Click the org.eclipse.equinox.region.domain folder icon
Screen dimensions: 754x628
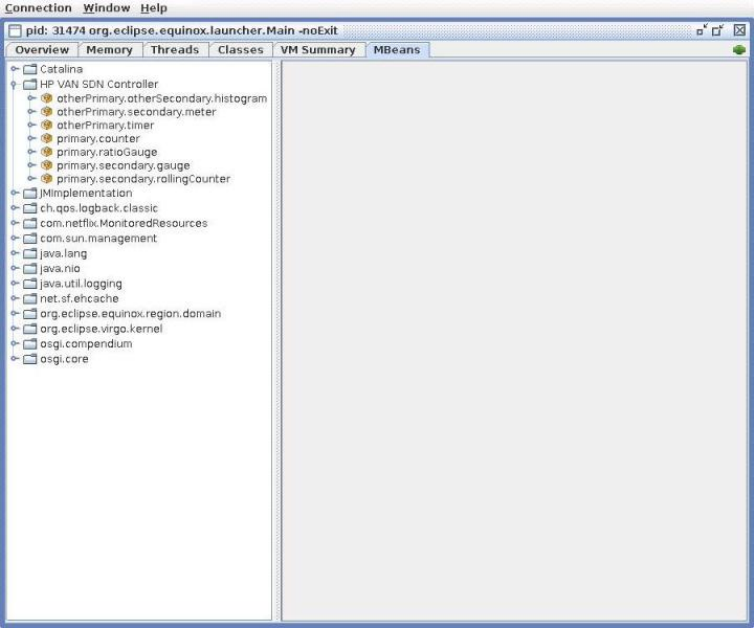coord(30,314)
